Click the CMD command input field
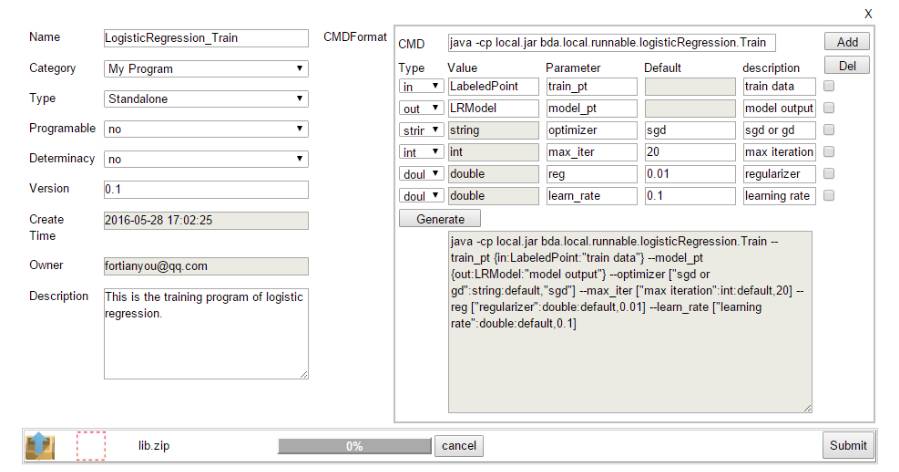Image resolution: width=899 pixels, height=472 pixels. (611, 42)
